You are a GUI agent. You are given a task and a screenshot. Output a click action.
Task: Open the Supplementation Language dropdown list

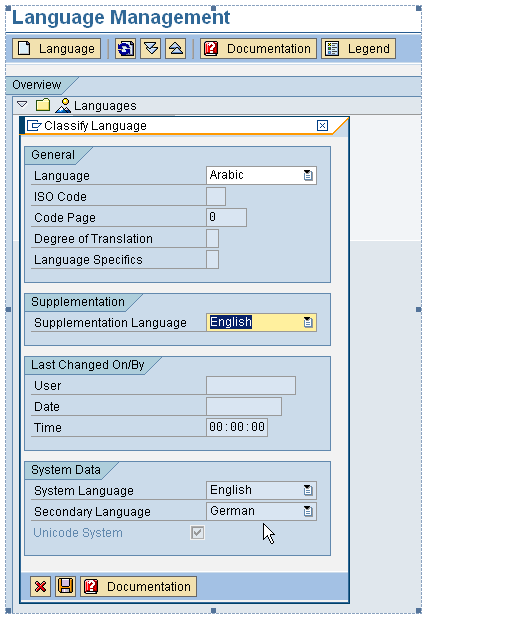308,322
